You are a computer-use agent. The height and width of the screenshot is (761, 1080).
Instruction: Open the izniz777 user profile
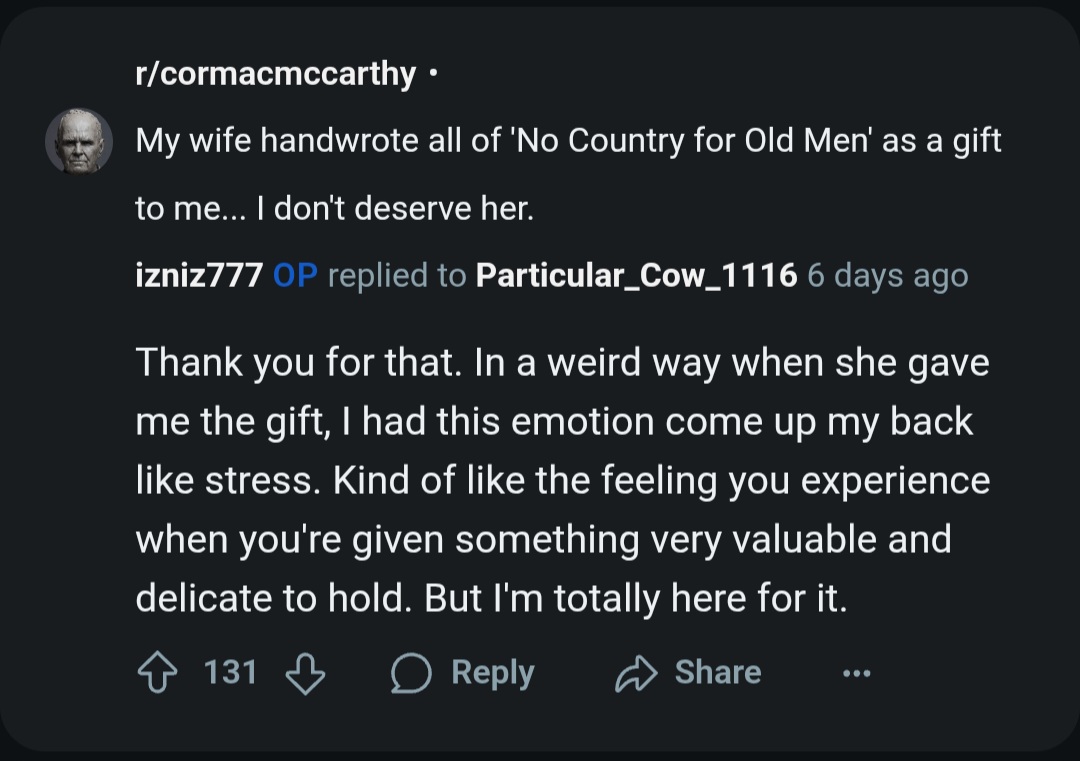198,275
